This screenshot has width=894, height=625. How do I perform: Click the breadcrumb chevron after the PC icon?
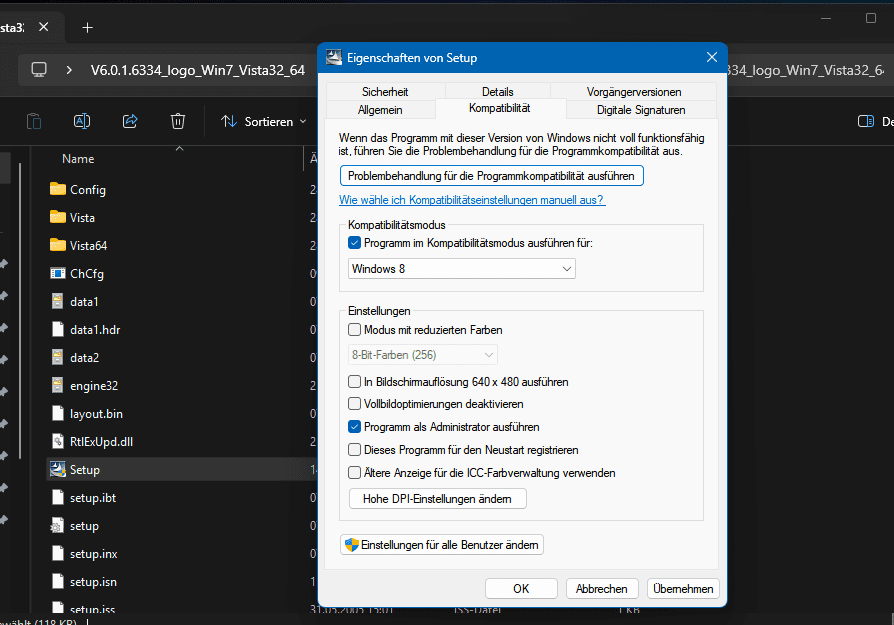click(69, 70)
